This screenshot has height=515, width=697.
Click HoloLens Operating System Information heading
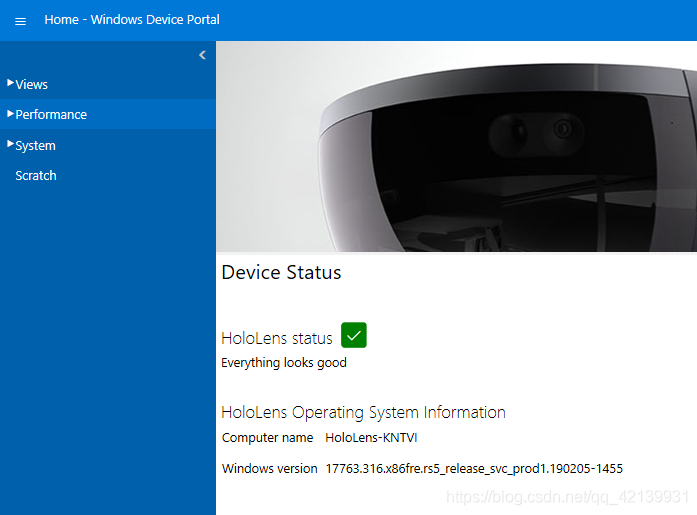click(364, 412)
